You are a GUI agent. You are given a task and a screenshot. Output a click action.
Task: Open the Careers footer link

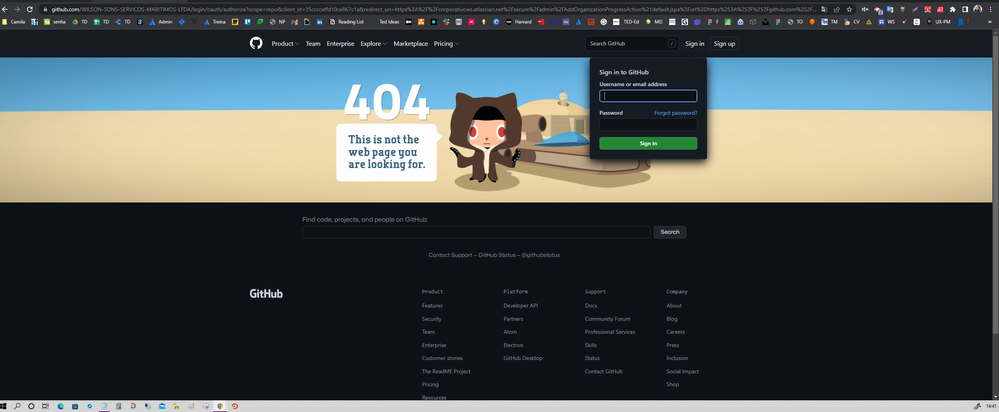tap(675, 332)
